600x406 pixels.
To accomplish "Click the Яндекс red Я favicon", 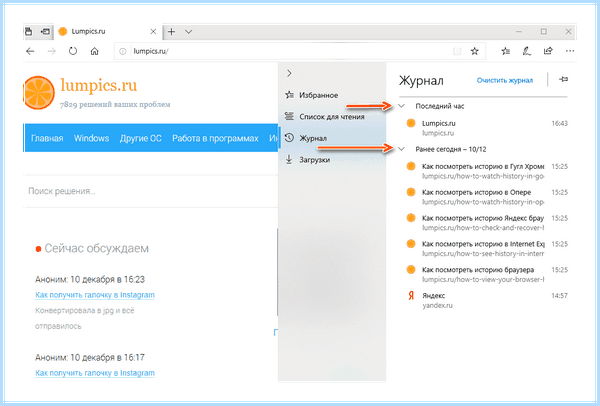I will (411, 295).
